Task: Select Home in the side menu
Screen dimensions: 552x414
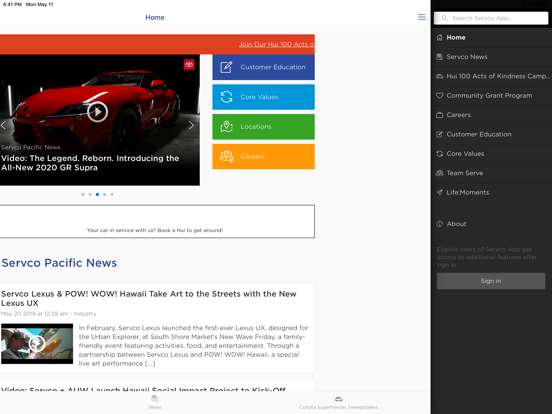Action: (x=491, y=37)
